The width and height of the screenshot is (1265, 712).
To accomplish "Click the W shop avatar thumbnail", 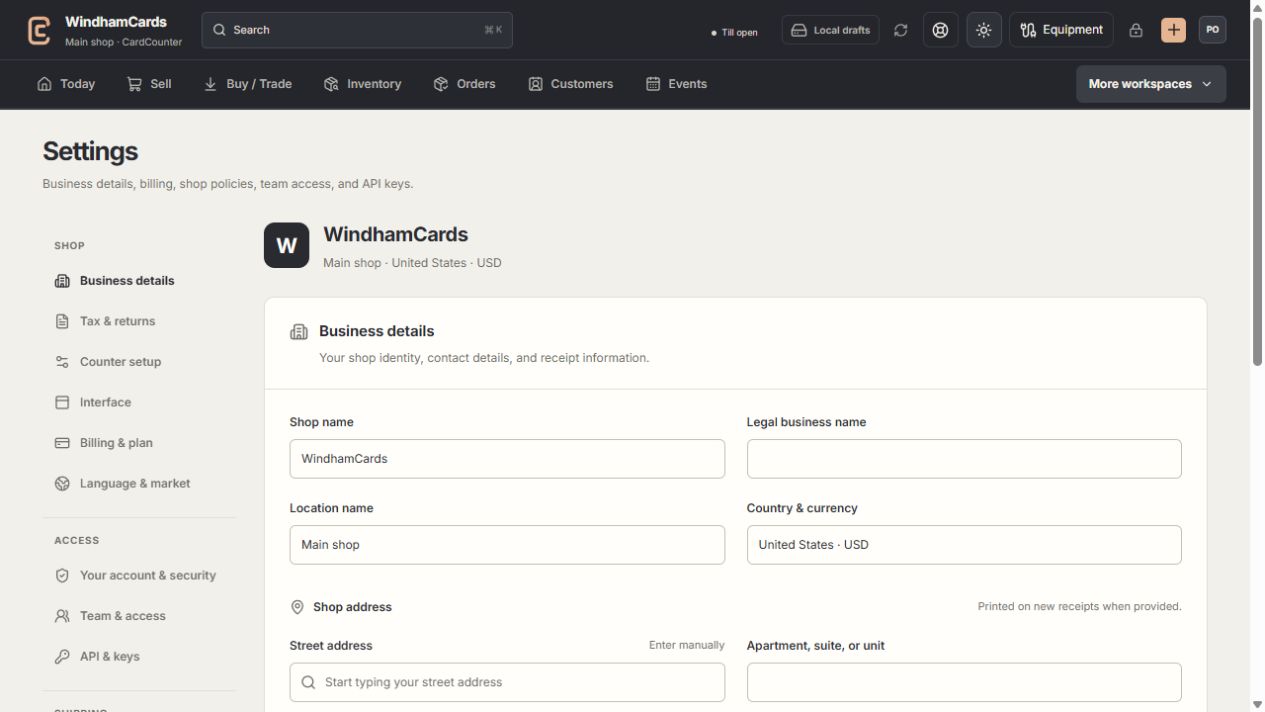I will coord(287,245).
